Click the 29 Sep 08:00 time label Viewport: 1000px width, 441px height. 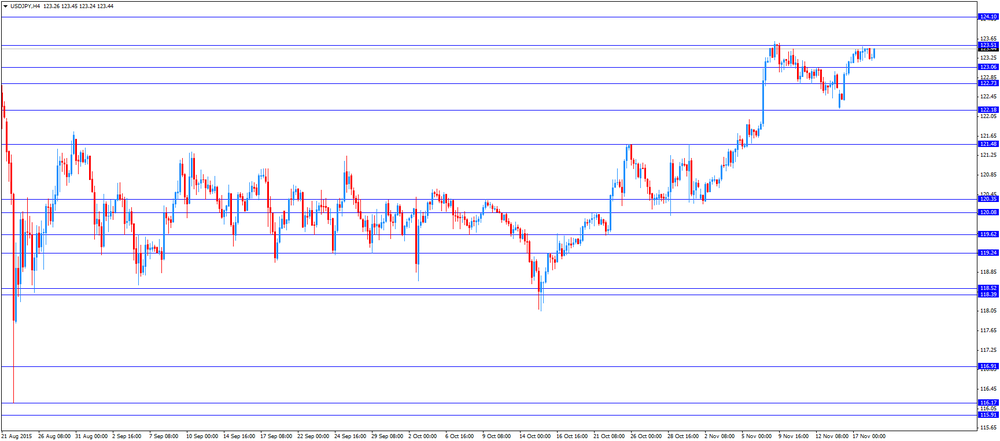387,437
